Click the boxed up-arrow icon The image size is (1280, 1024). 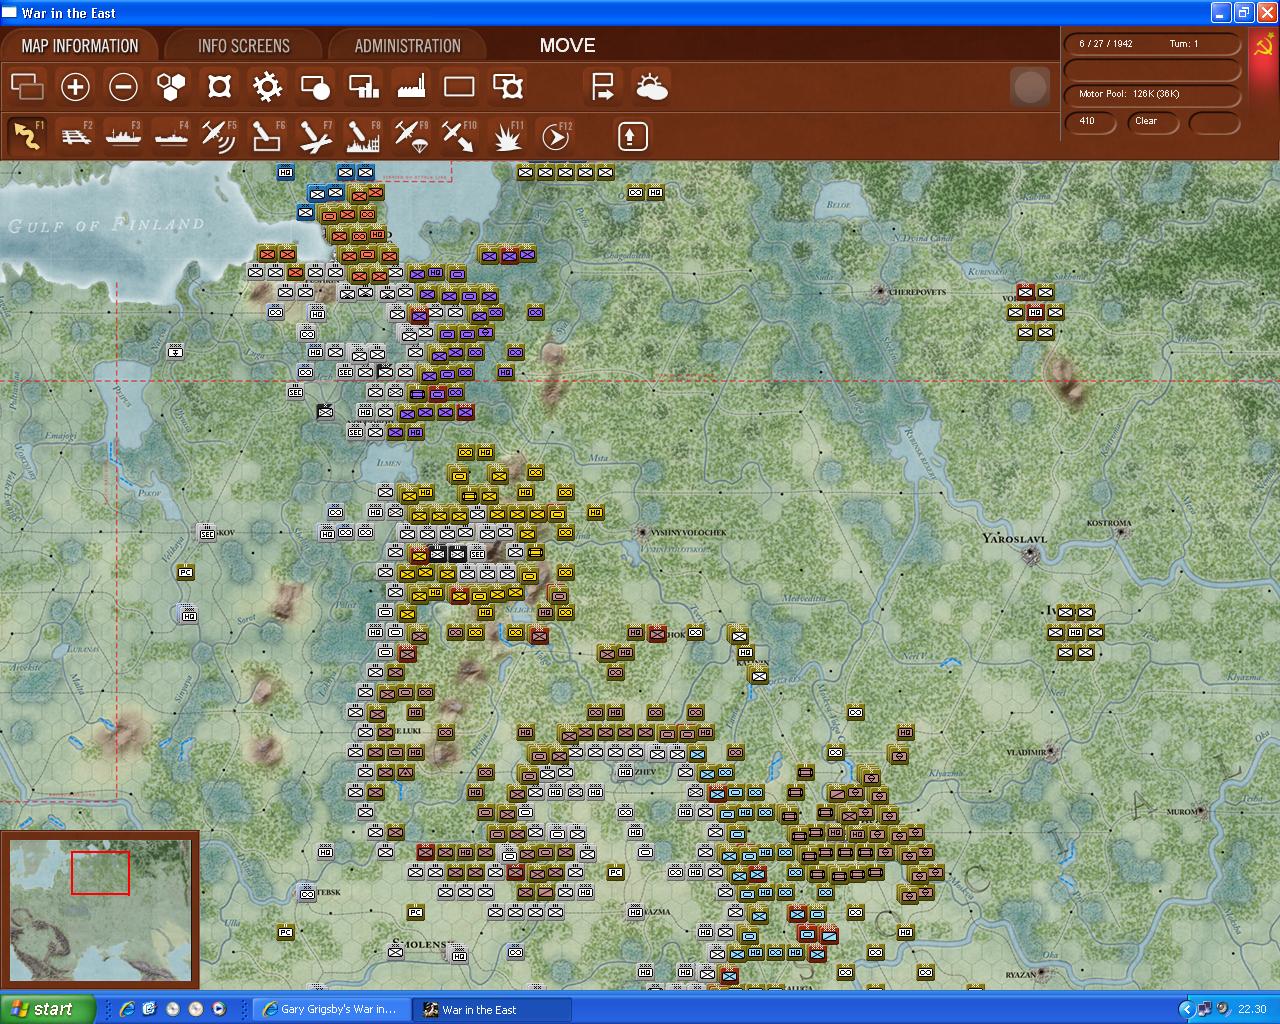tap(632, 136)
